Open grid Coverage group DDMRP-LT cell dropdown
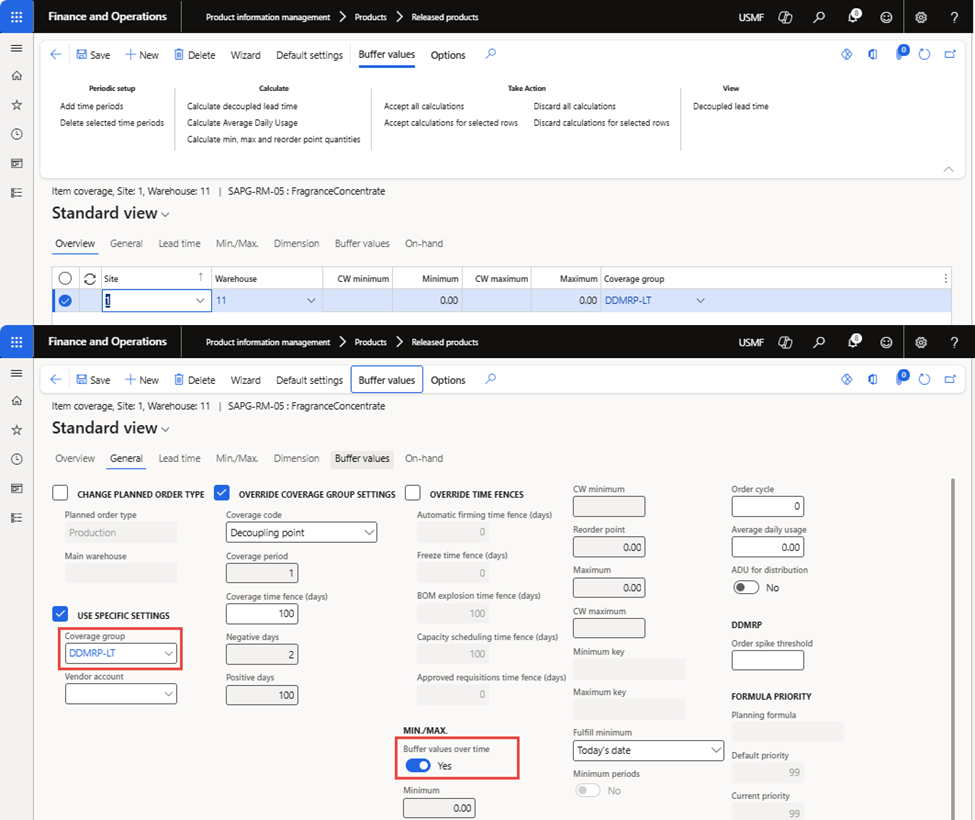This screenshot has width=975, height=820. [x=700, y=300]
